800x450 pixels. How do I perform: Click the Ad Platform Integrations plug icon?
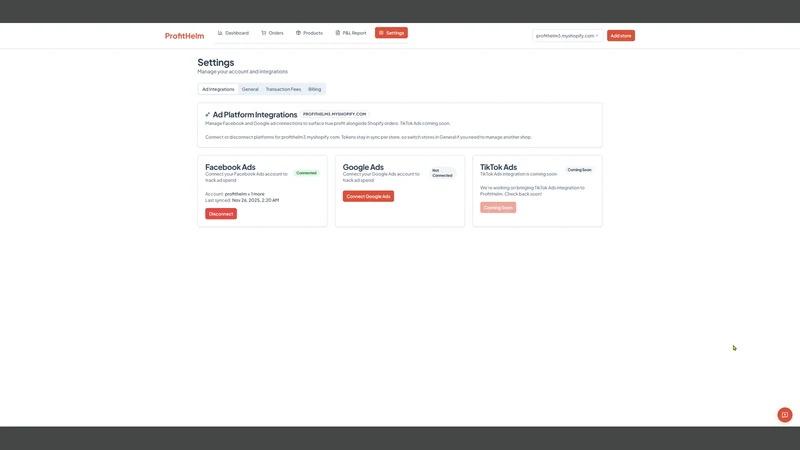click(208, 115)
